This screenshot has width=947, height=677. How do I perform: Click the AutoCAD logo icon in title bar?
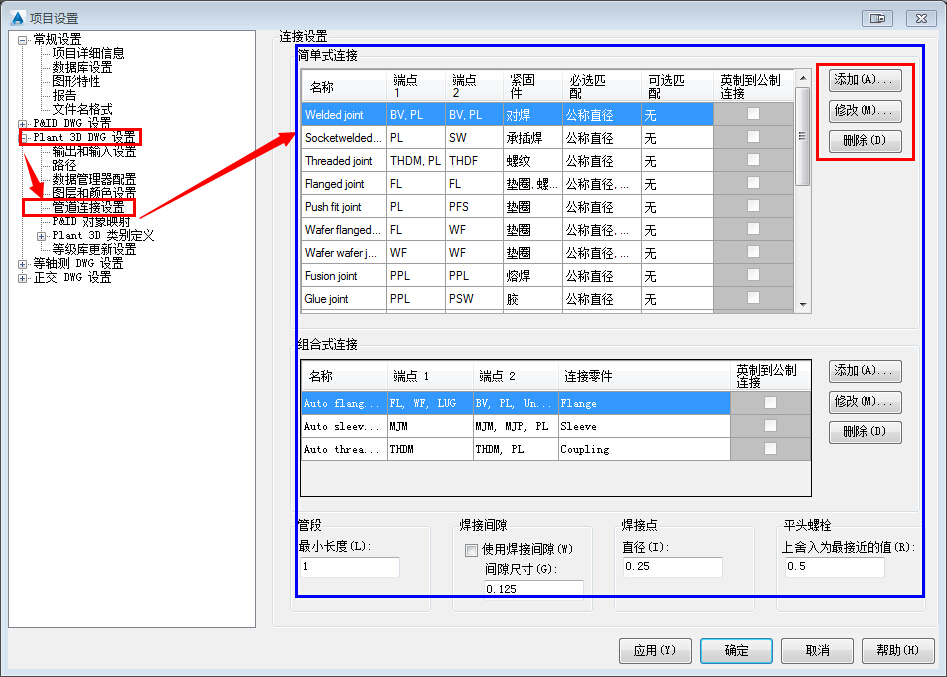pyautogui.click(x=16, y=18)
